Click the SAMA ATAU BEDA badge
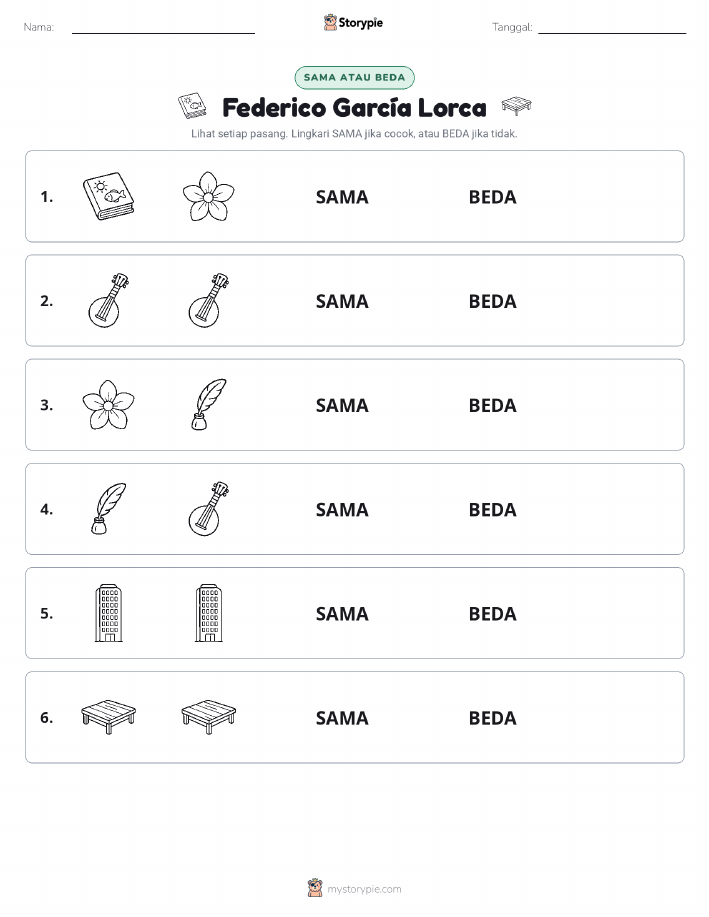The height and width of the screenshot is (917, 709). 354,77
